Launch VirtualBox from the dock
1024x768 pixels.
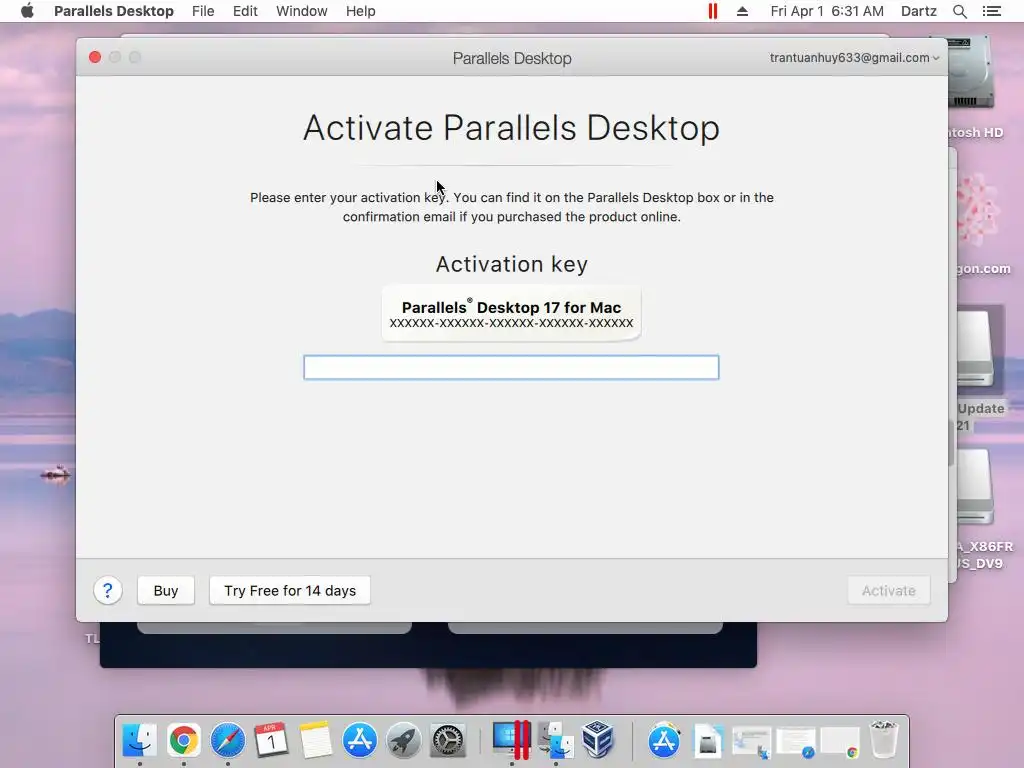click(x=598, y=740)
